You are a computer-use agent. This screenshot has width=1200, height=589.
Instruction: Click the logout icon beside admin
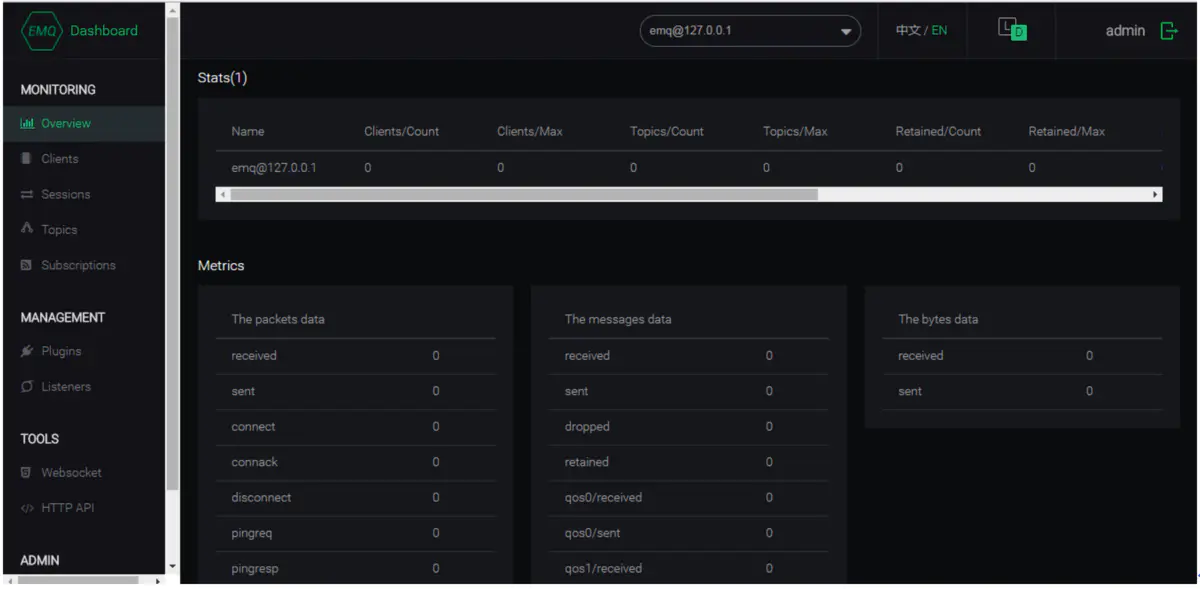click(1168, 31)
